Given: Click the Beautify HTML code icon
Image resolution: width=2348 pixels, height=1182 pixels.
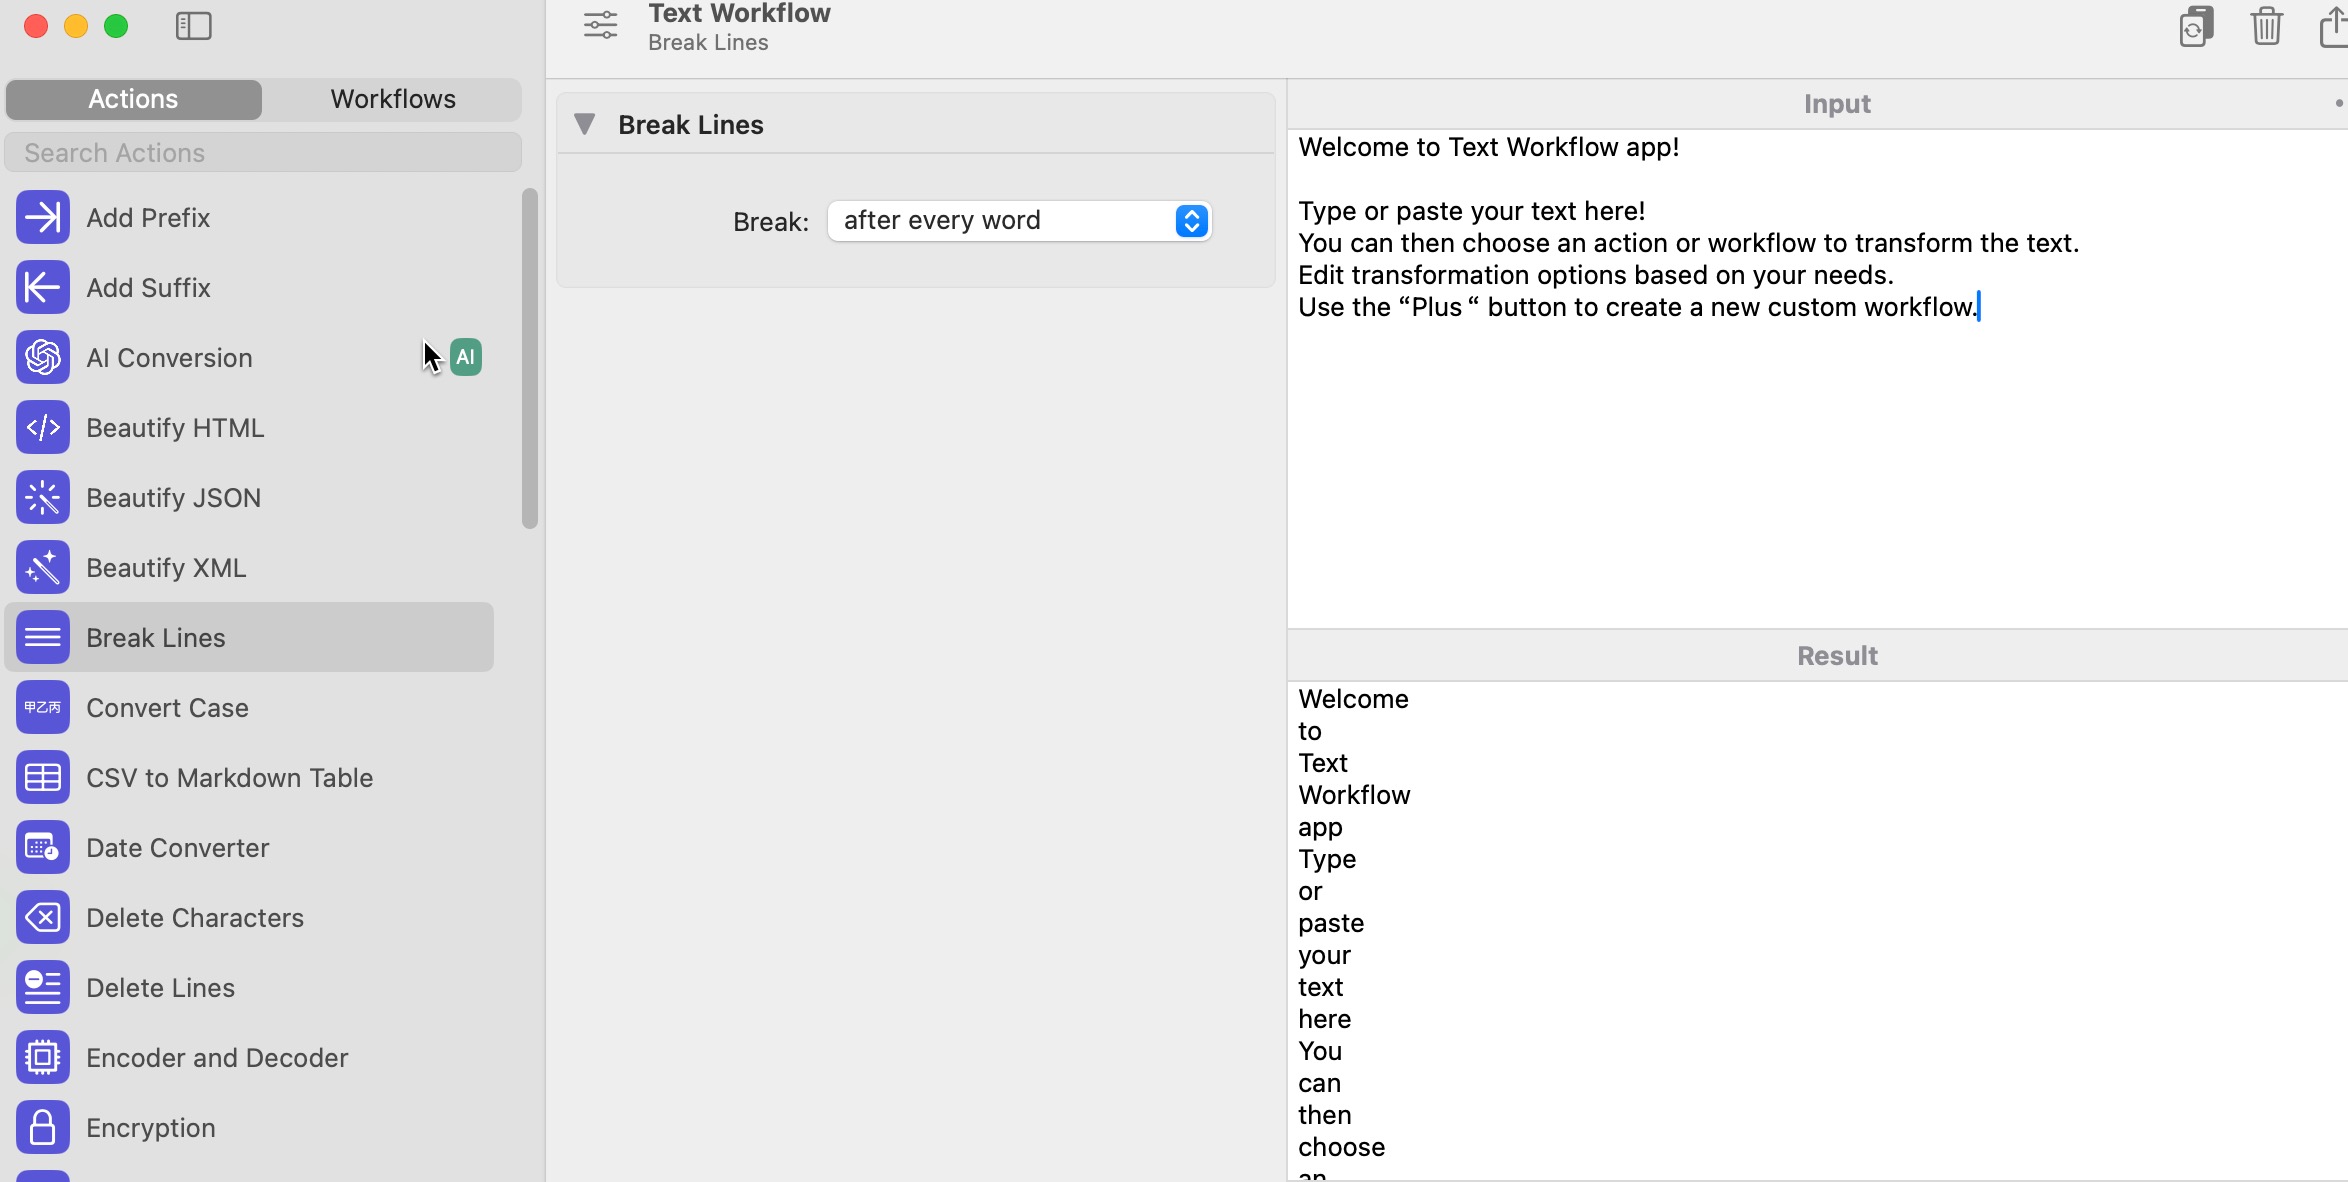Looking at the screenshot, I should [43, 427].
